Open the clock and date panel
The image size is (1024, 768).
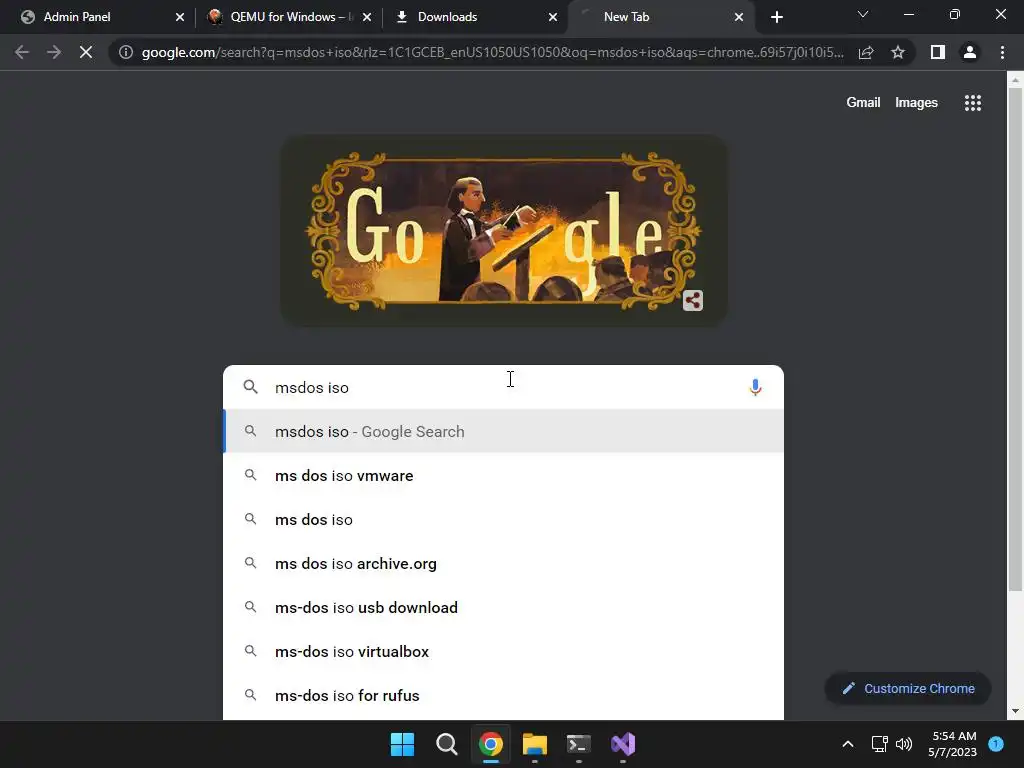953,744
